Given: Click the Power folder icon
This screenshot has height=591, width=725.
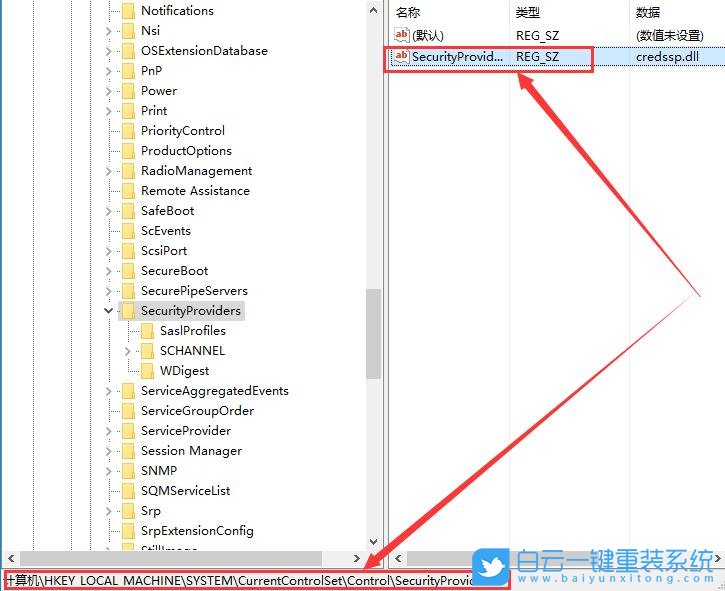Looking at the screenshot, I should click(128, 91).
